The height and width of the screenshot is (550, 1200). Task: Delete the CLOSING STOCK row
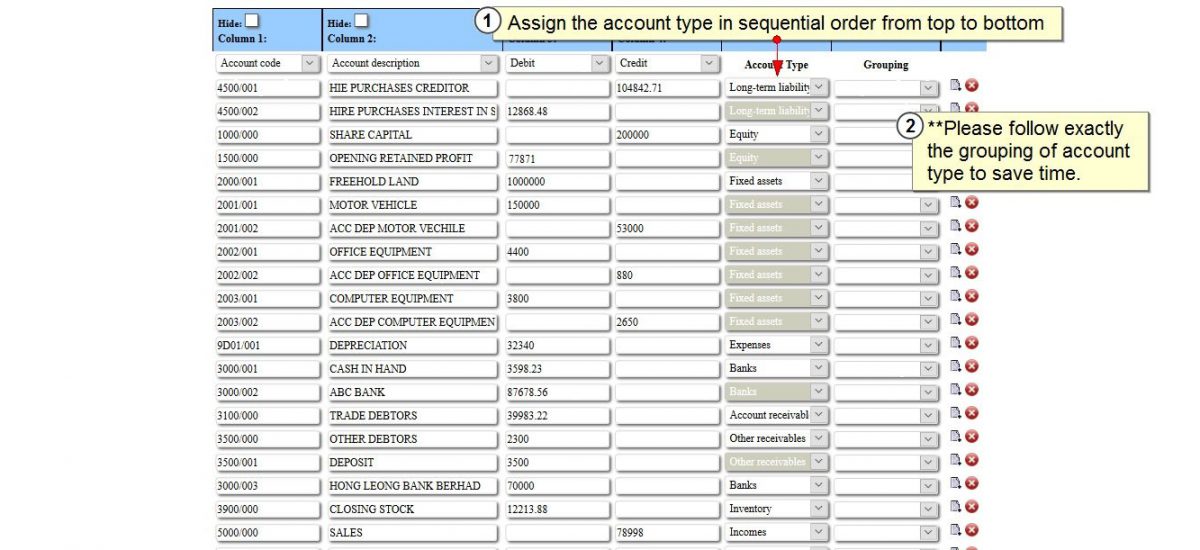point(971,508)
